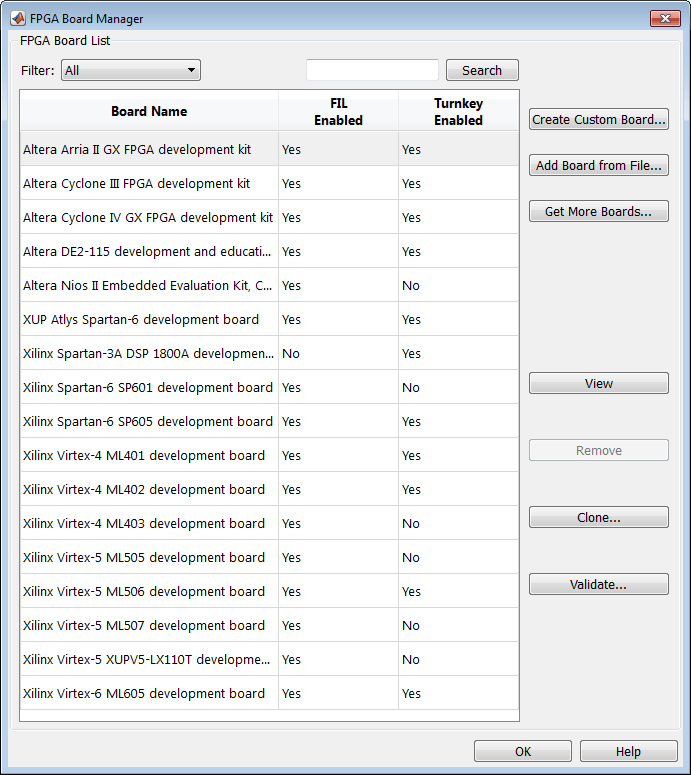Open Get More Boards
691x775 pixels.
pos(599,212)
